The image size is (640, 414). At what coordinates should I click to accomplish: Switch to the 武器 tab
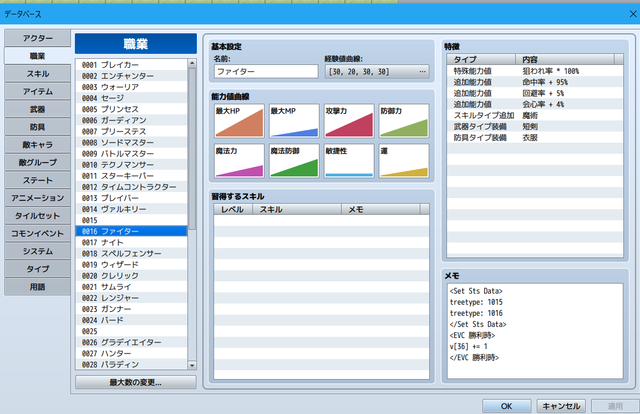[x=38, y=109]
